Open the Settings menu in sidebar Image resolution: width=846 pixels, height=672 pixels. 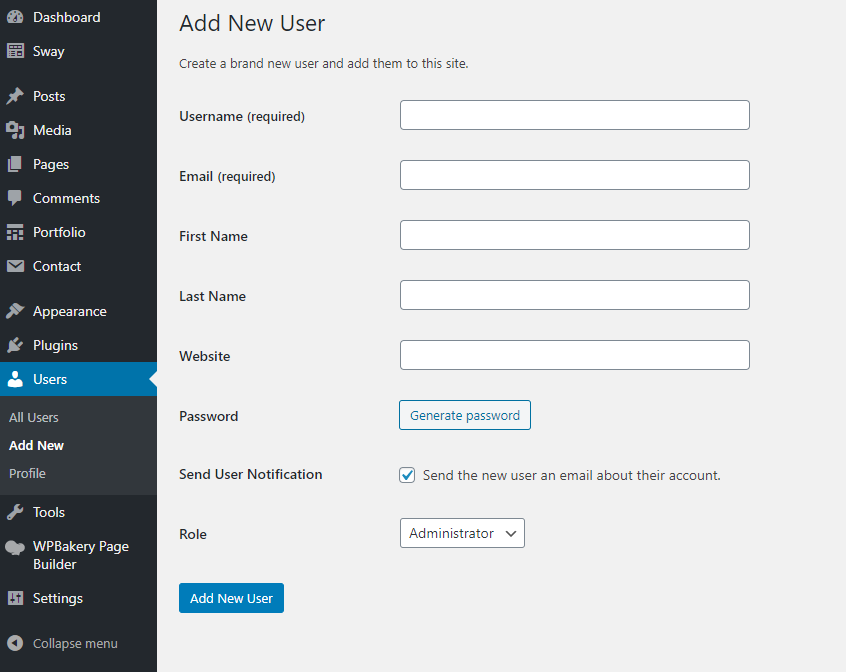(x=58, y=598)
